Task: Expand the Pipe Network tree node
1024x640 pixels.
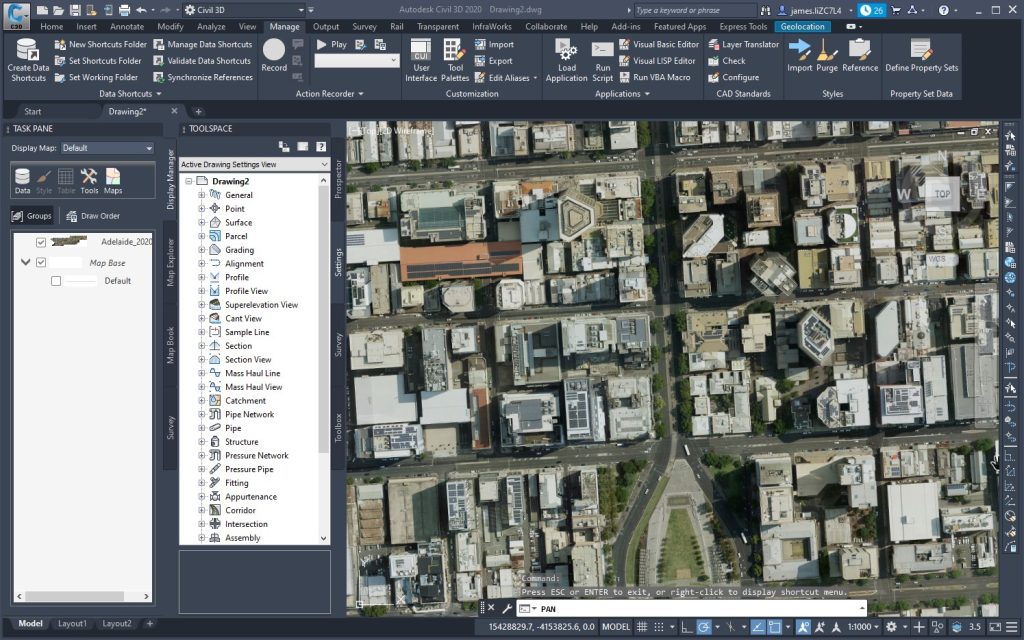Action: click(202, 414)
